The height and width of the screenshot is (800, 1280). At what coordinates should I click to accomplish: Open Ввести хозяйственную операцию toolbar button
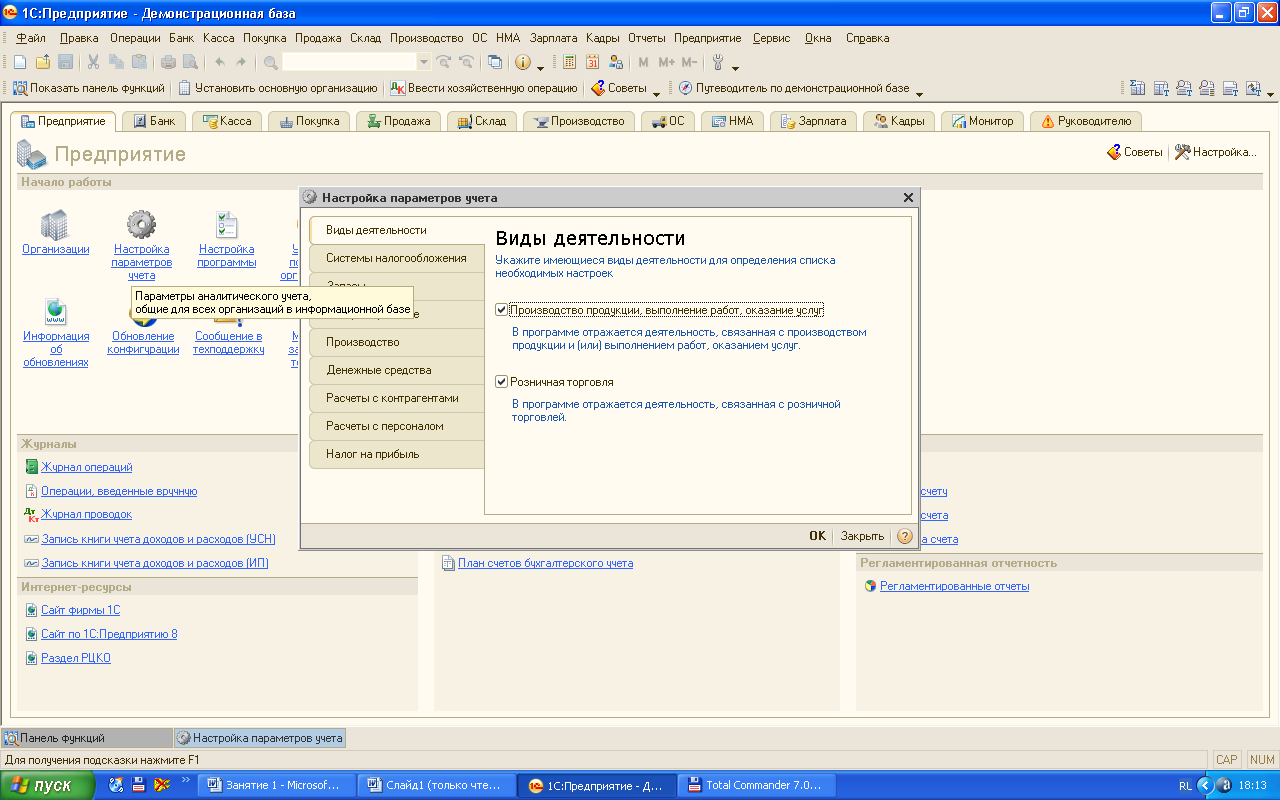tap(484, 88)
